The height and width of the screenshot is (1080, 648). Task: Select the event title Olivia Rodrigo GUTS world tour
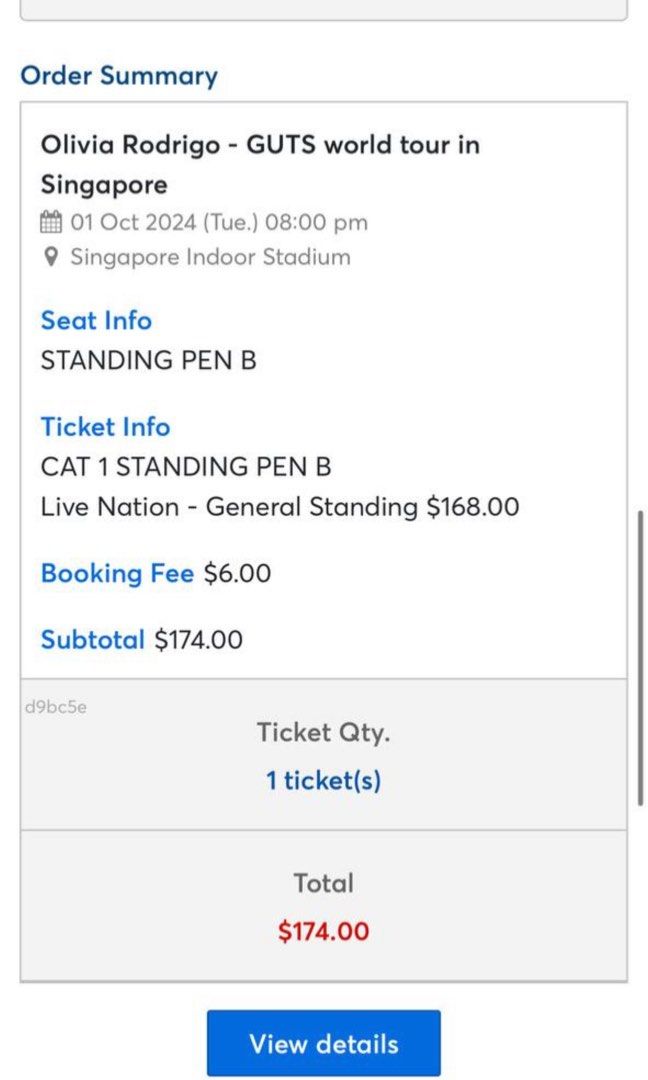(259, 165)
